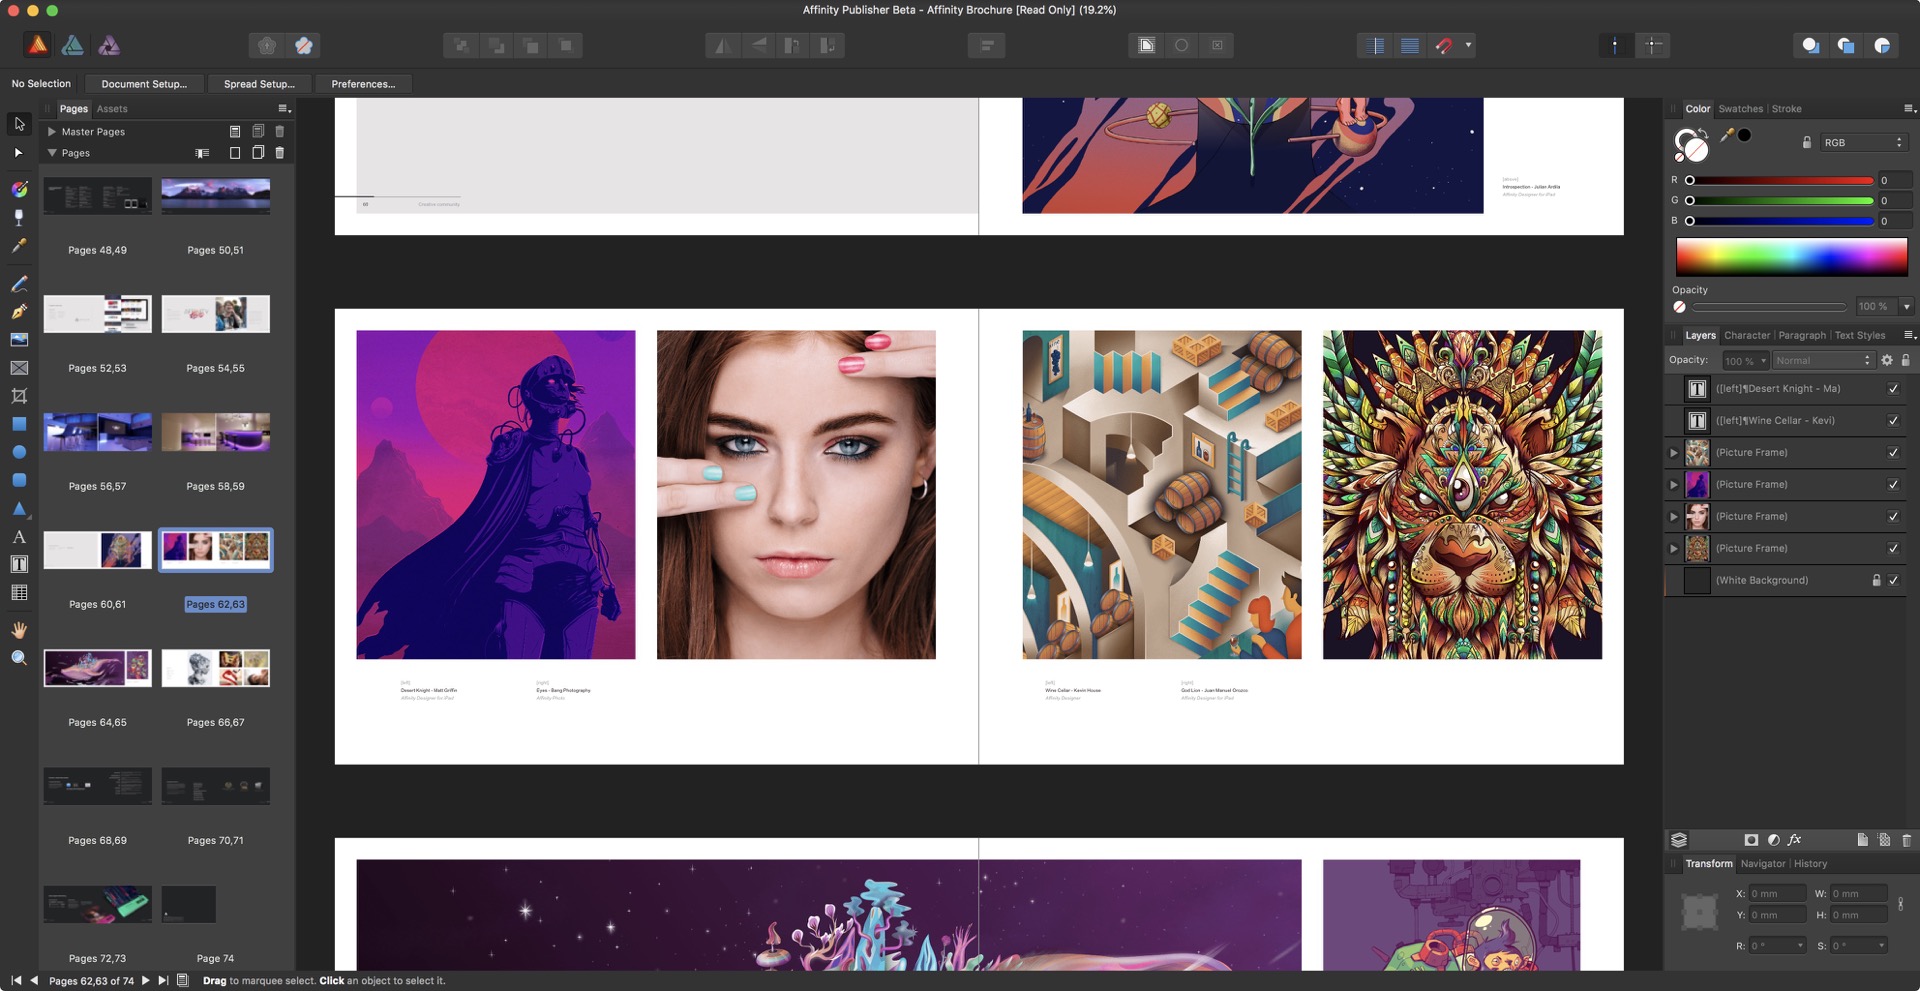The image size is (1920, 991).
Task: Open the Normal blend mode dropdown
Action: (x=1822, y=360)
